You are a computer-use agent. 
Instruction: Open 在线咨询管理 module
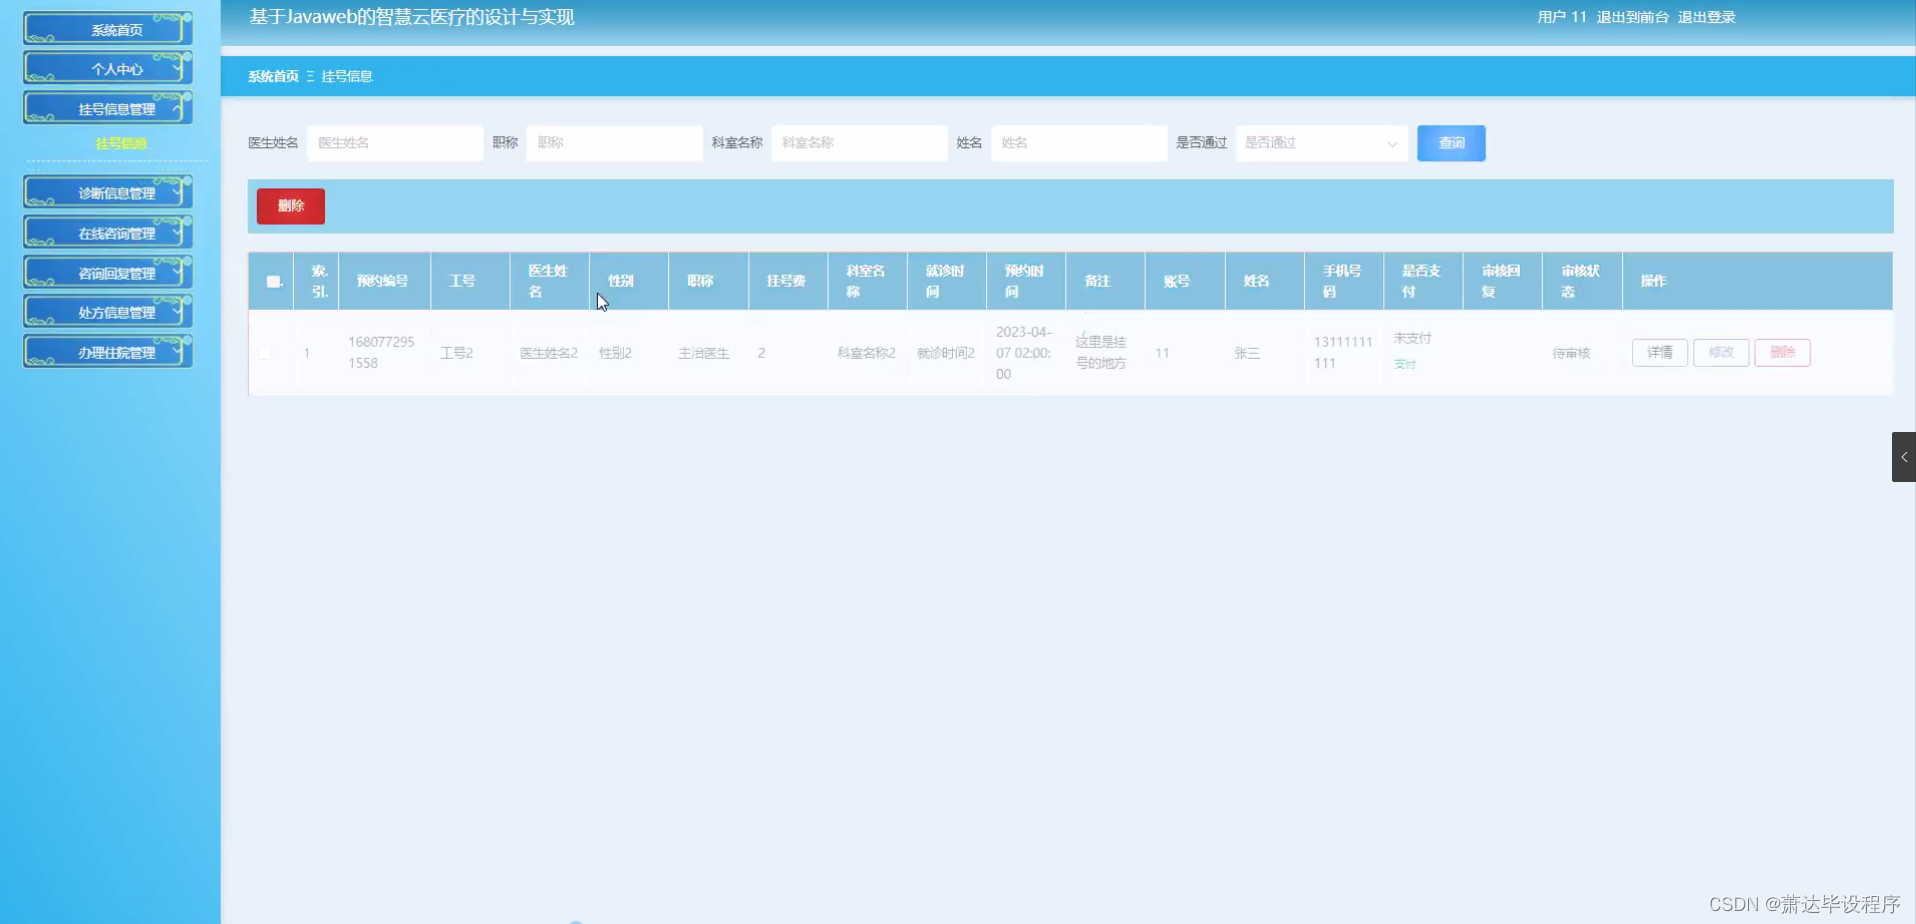(107, 231)
